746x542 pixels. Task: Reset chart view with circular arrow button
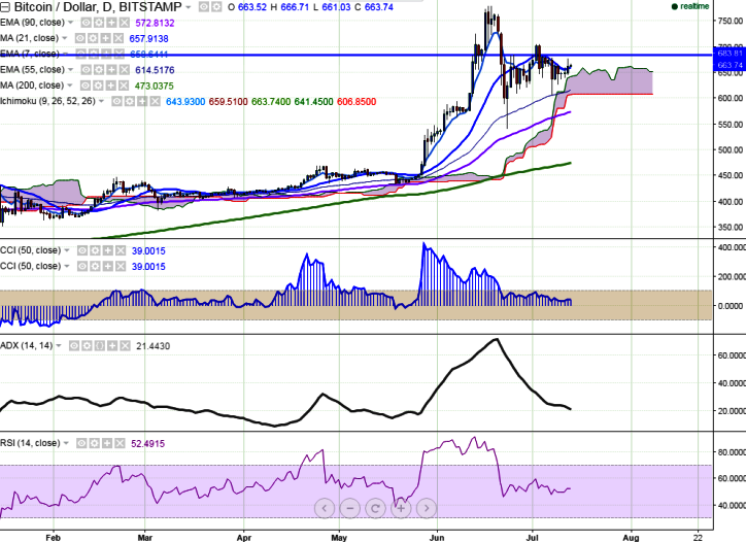pyautogui.click(x=375, y=508)
